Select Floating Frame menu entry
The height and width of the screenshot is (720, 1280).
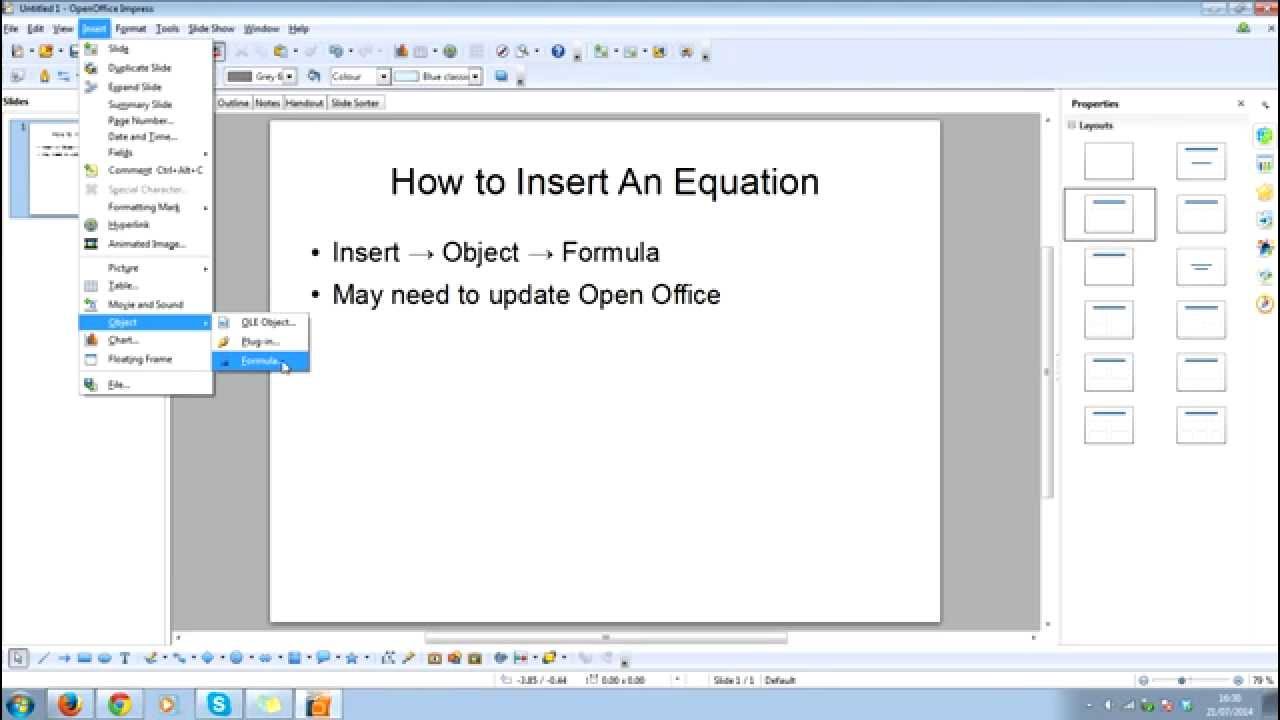(x=146, y=359)
